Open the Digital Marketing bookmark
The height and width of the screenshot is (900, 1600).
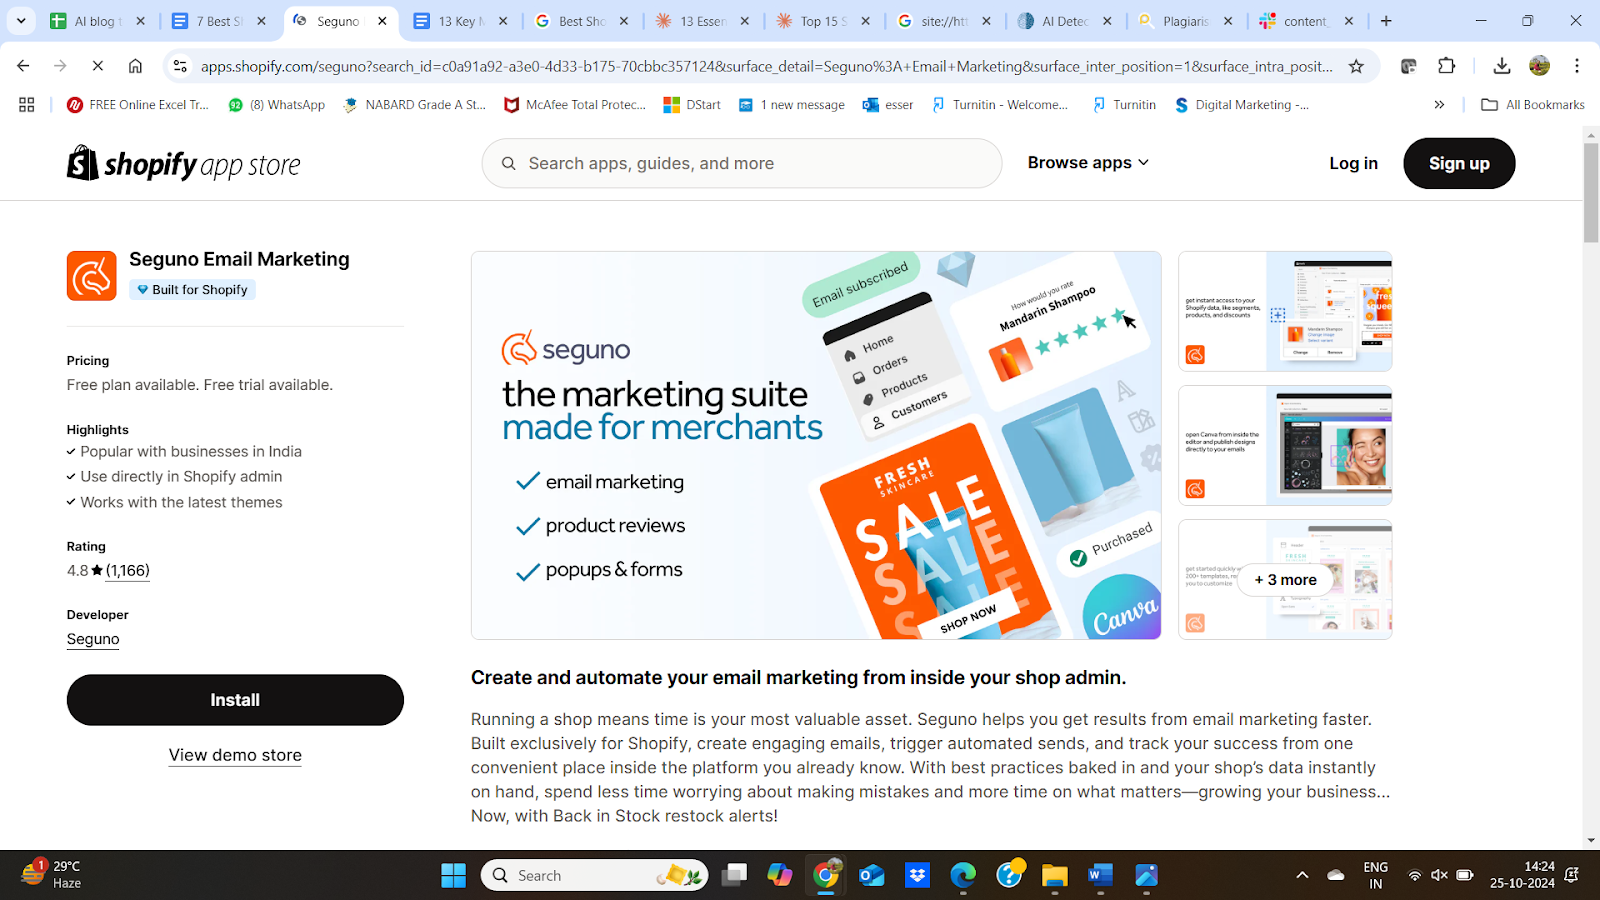click(1241, 104)
